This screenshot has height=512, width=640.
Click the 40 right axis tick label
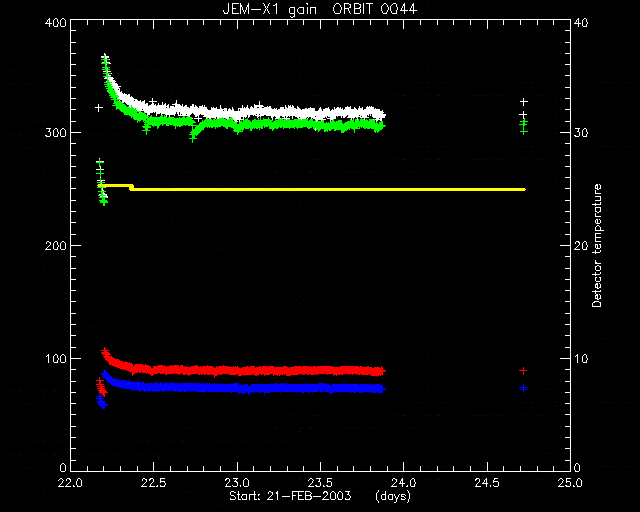pos(581,22)
